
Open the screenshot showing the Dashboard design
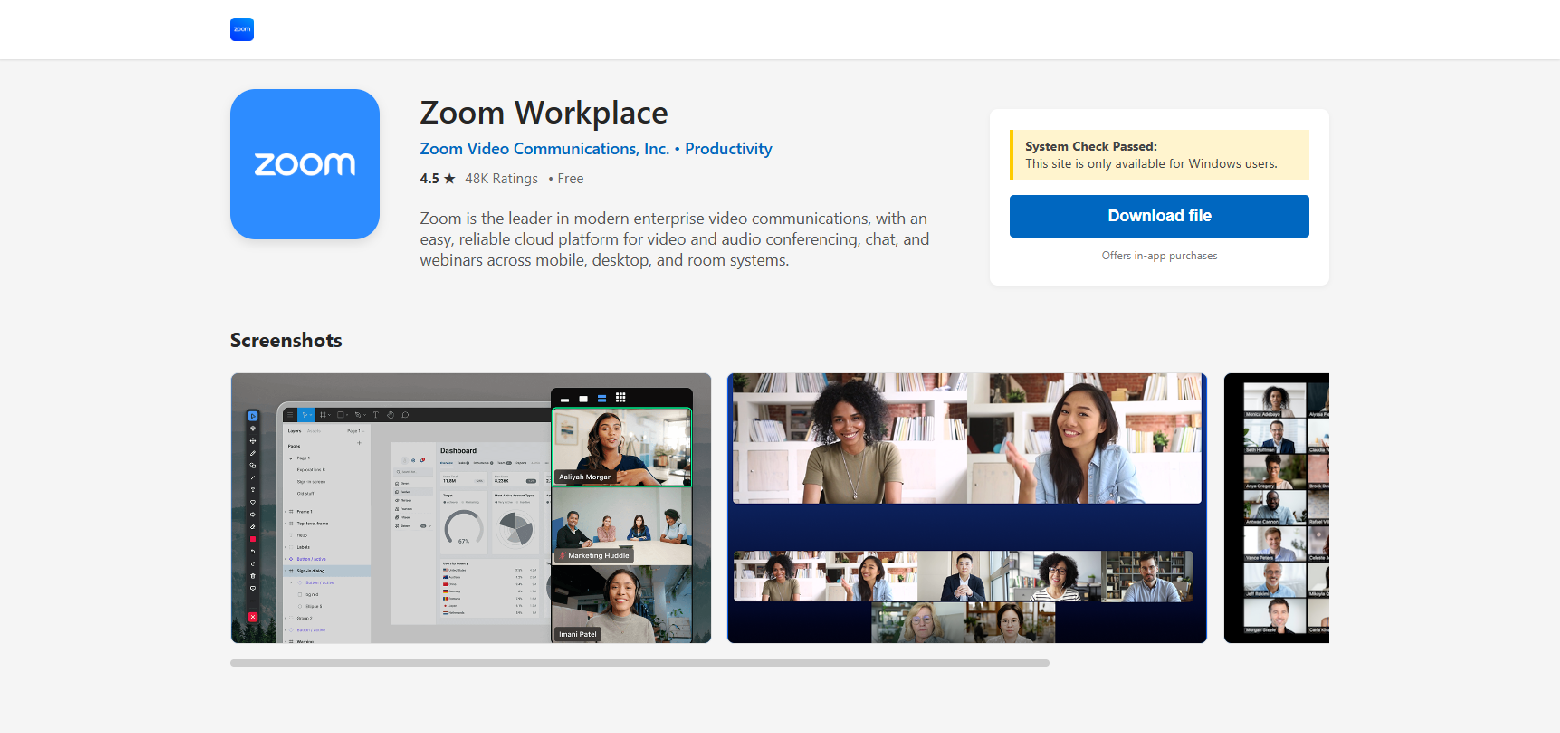click(x=471, y=508)
